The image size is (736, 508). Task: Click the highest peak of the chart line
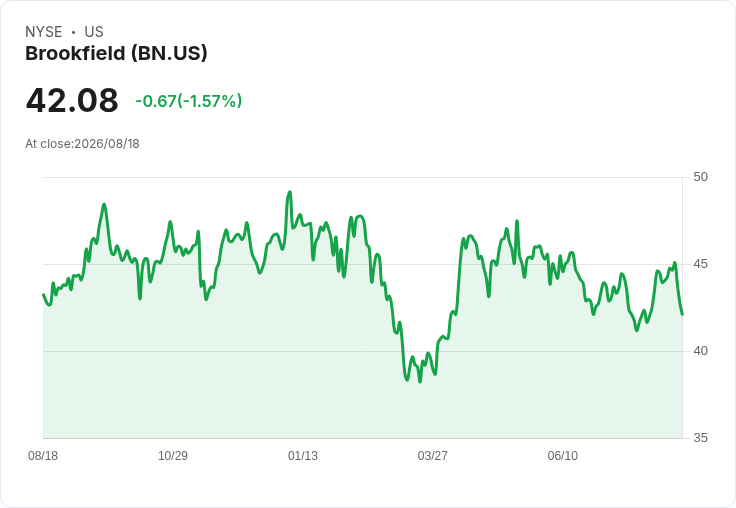point(290,192)
